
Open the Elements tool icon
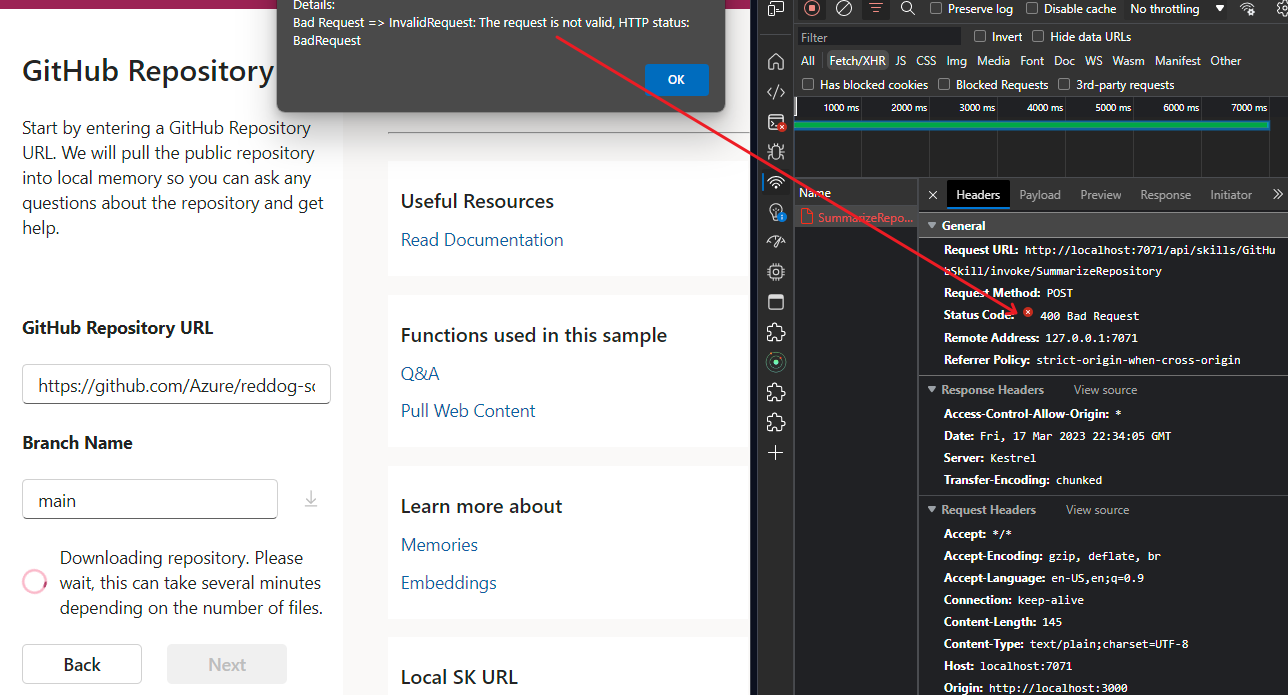pos(776,92)
